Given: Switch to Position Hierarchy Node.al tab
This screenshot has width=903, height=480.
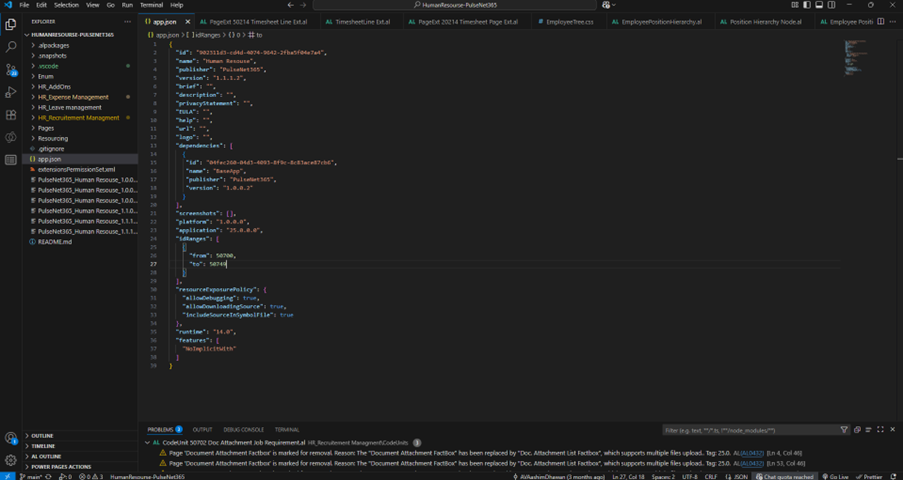Looking at the screenshot, I should pyautogui.click(x=765, y=22).
